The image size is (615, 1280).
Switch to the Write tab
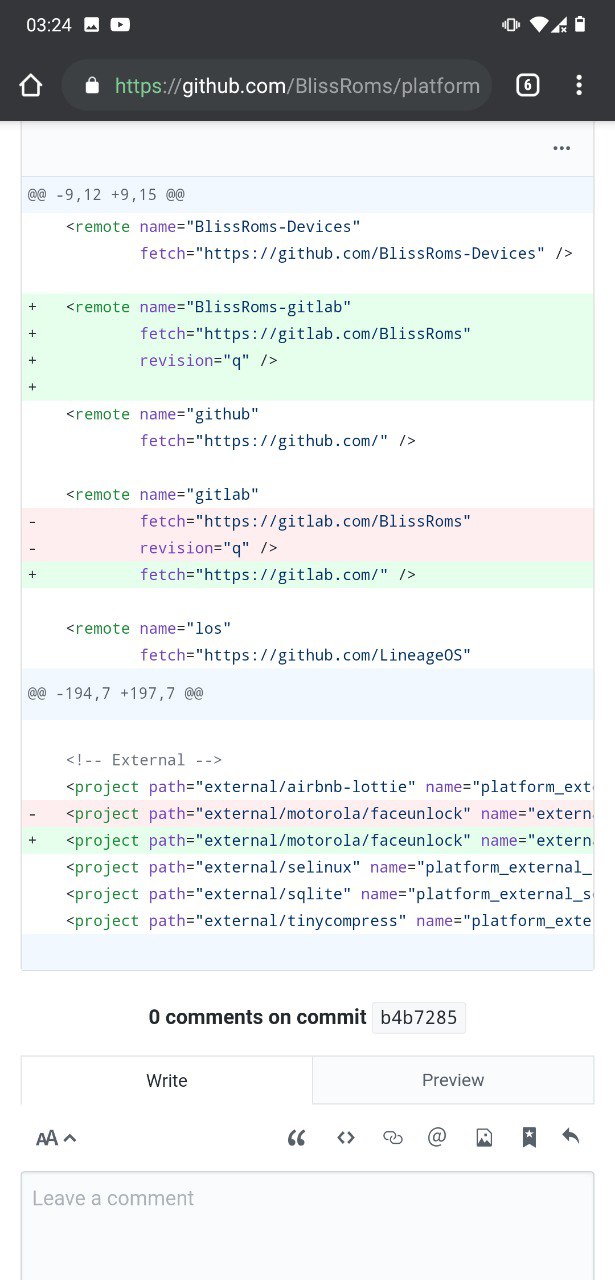167,1080
